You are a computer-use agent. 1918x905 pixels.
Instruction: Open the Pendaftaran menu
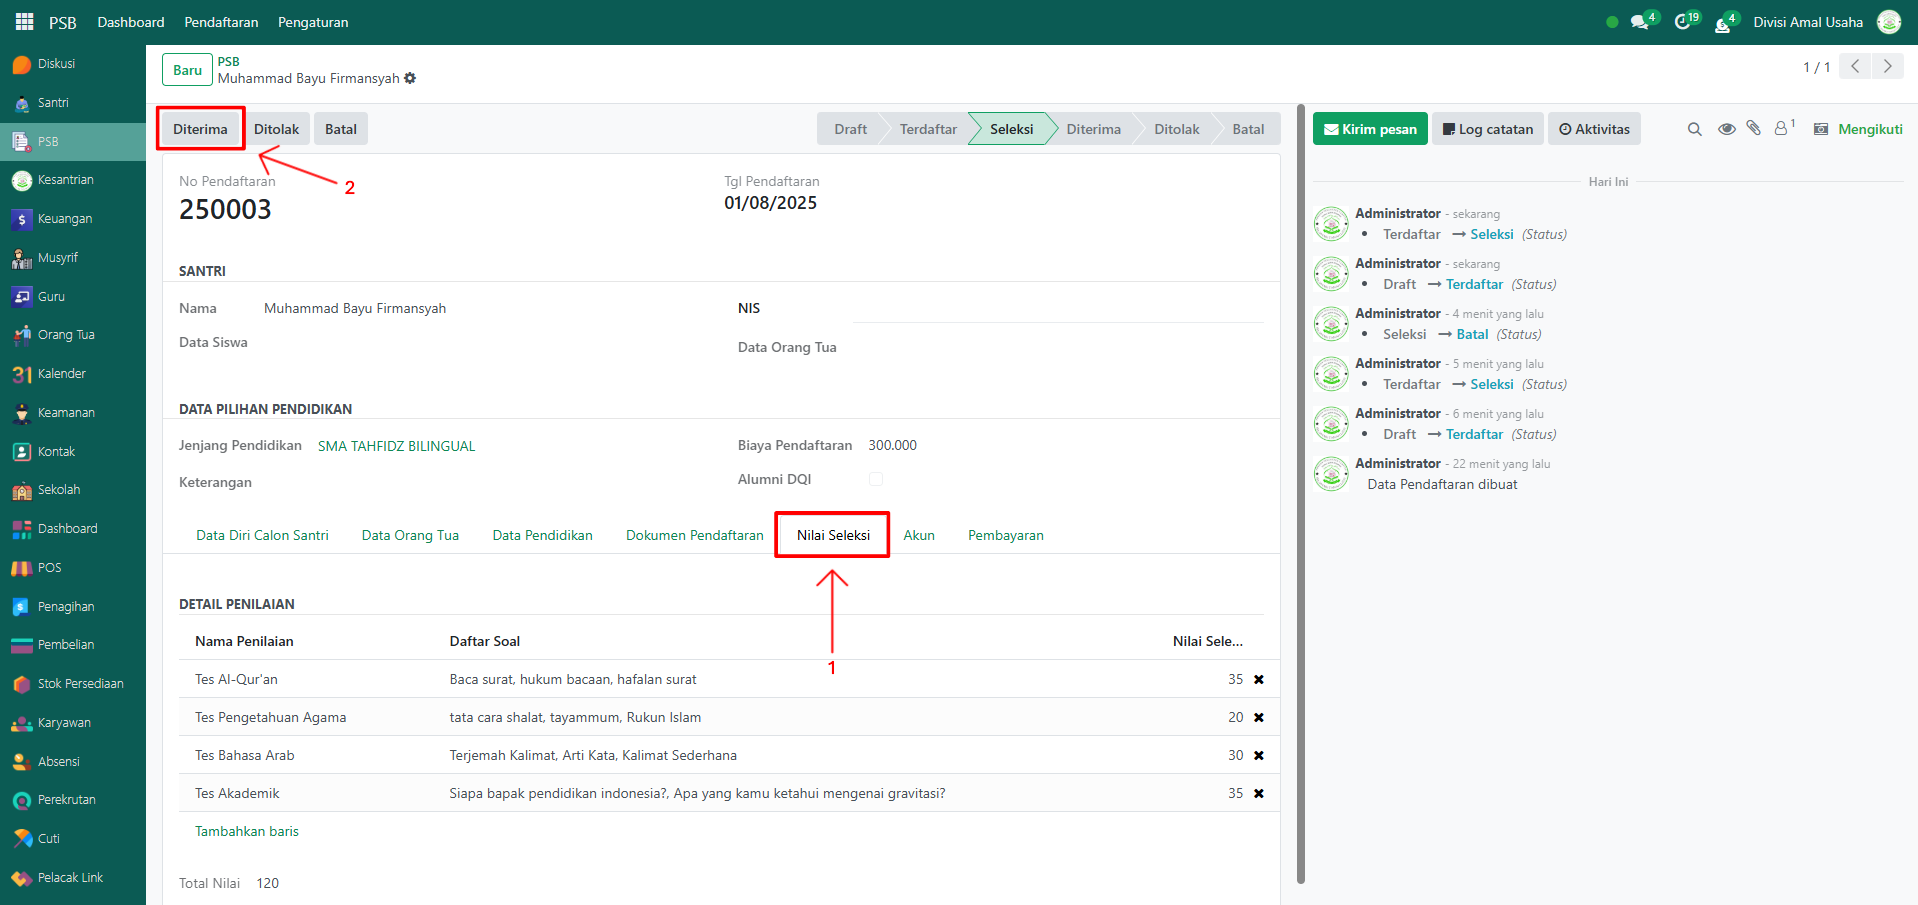pyautogui.click(x=221, y=22)
